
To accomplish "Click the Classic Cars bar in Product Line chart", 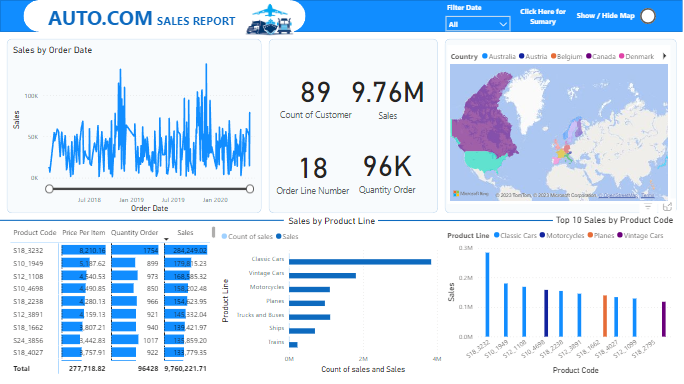I will (x=360, y=262).
